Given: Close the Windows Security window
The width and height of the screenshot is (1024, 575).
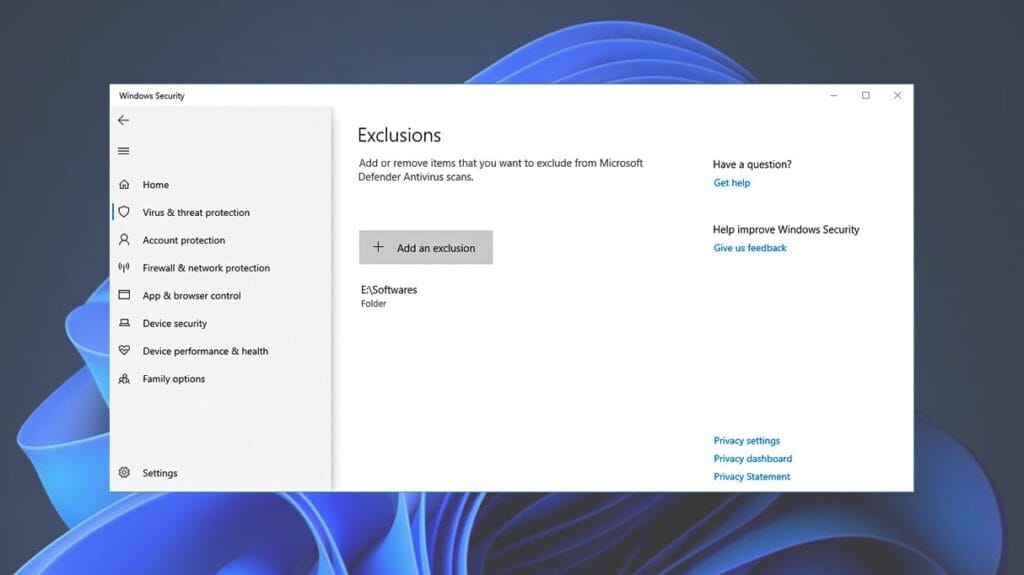Looking at the screenshot, I should pyautogui.click(x=897, y=95).
